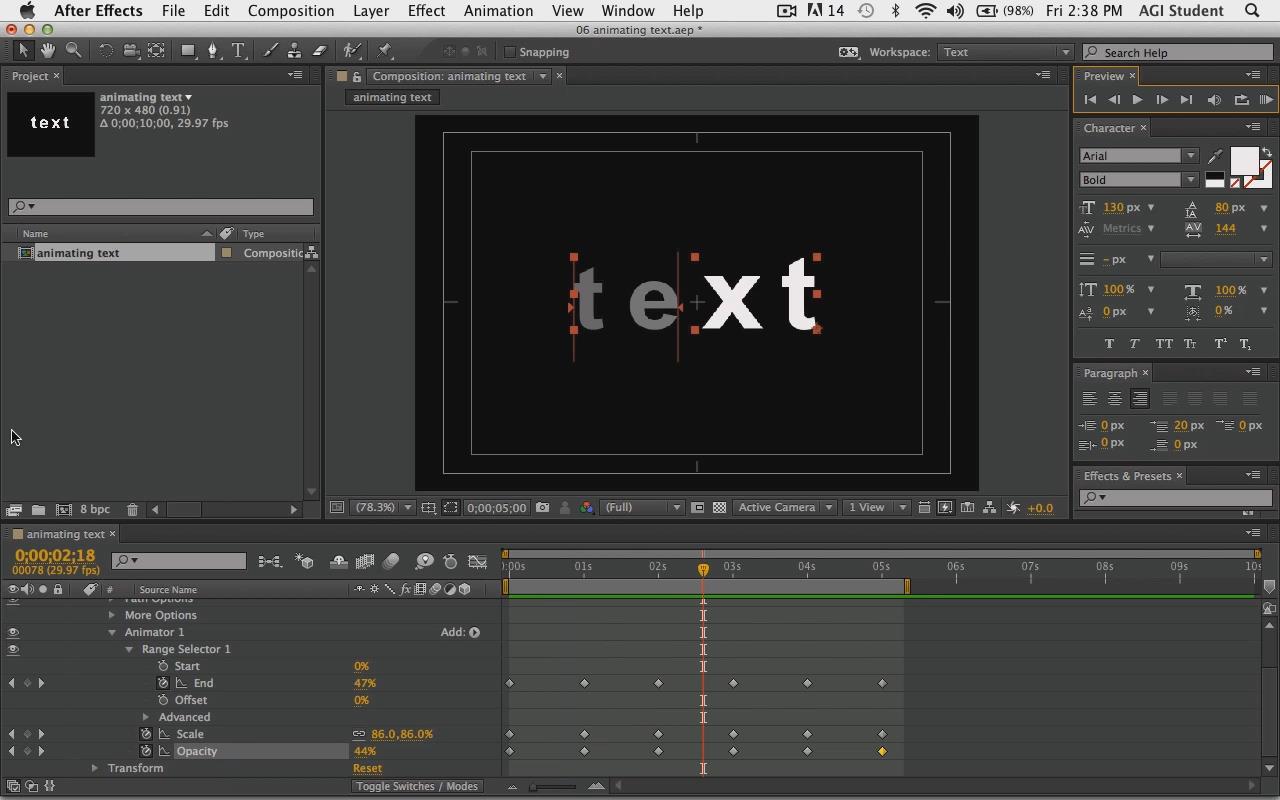Toggle the stopwatch for Start property
Image resolution: width=1280 pixels, height=800 pixels.
point(163,666)
